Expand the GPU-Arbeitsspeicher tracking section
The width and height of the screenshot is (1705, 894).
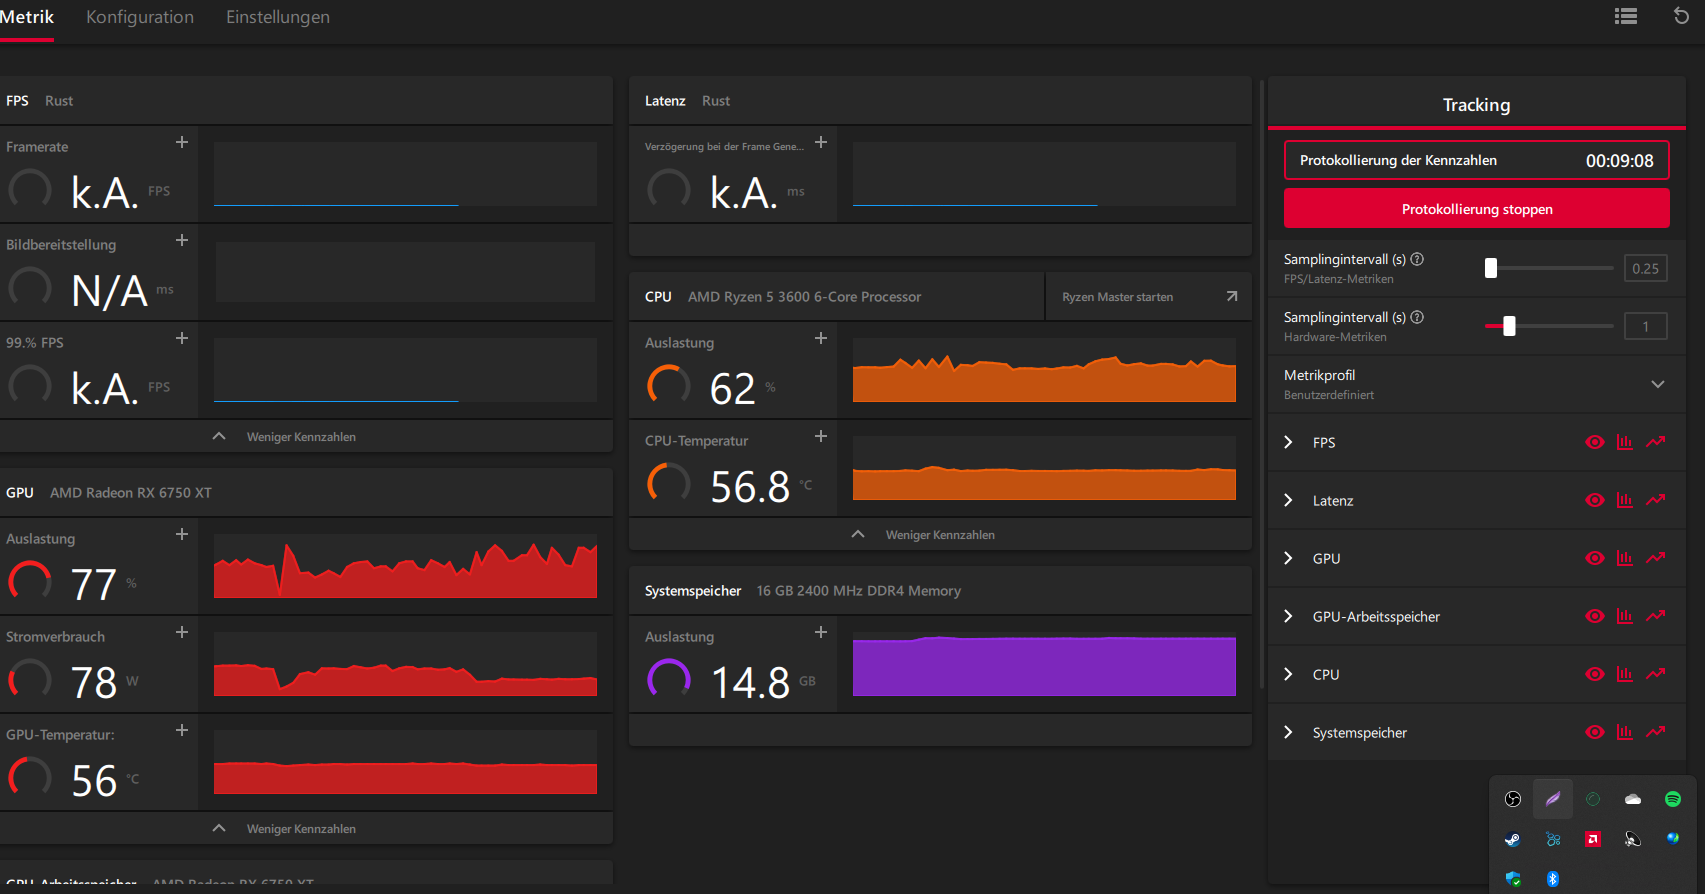1288,616
